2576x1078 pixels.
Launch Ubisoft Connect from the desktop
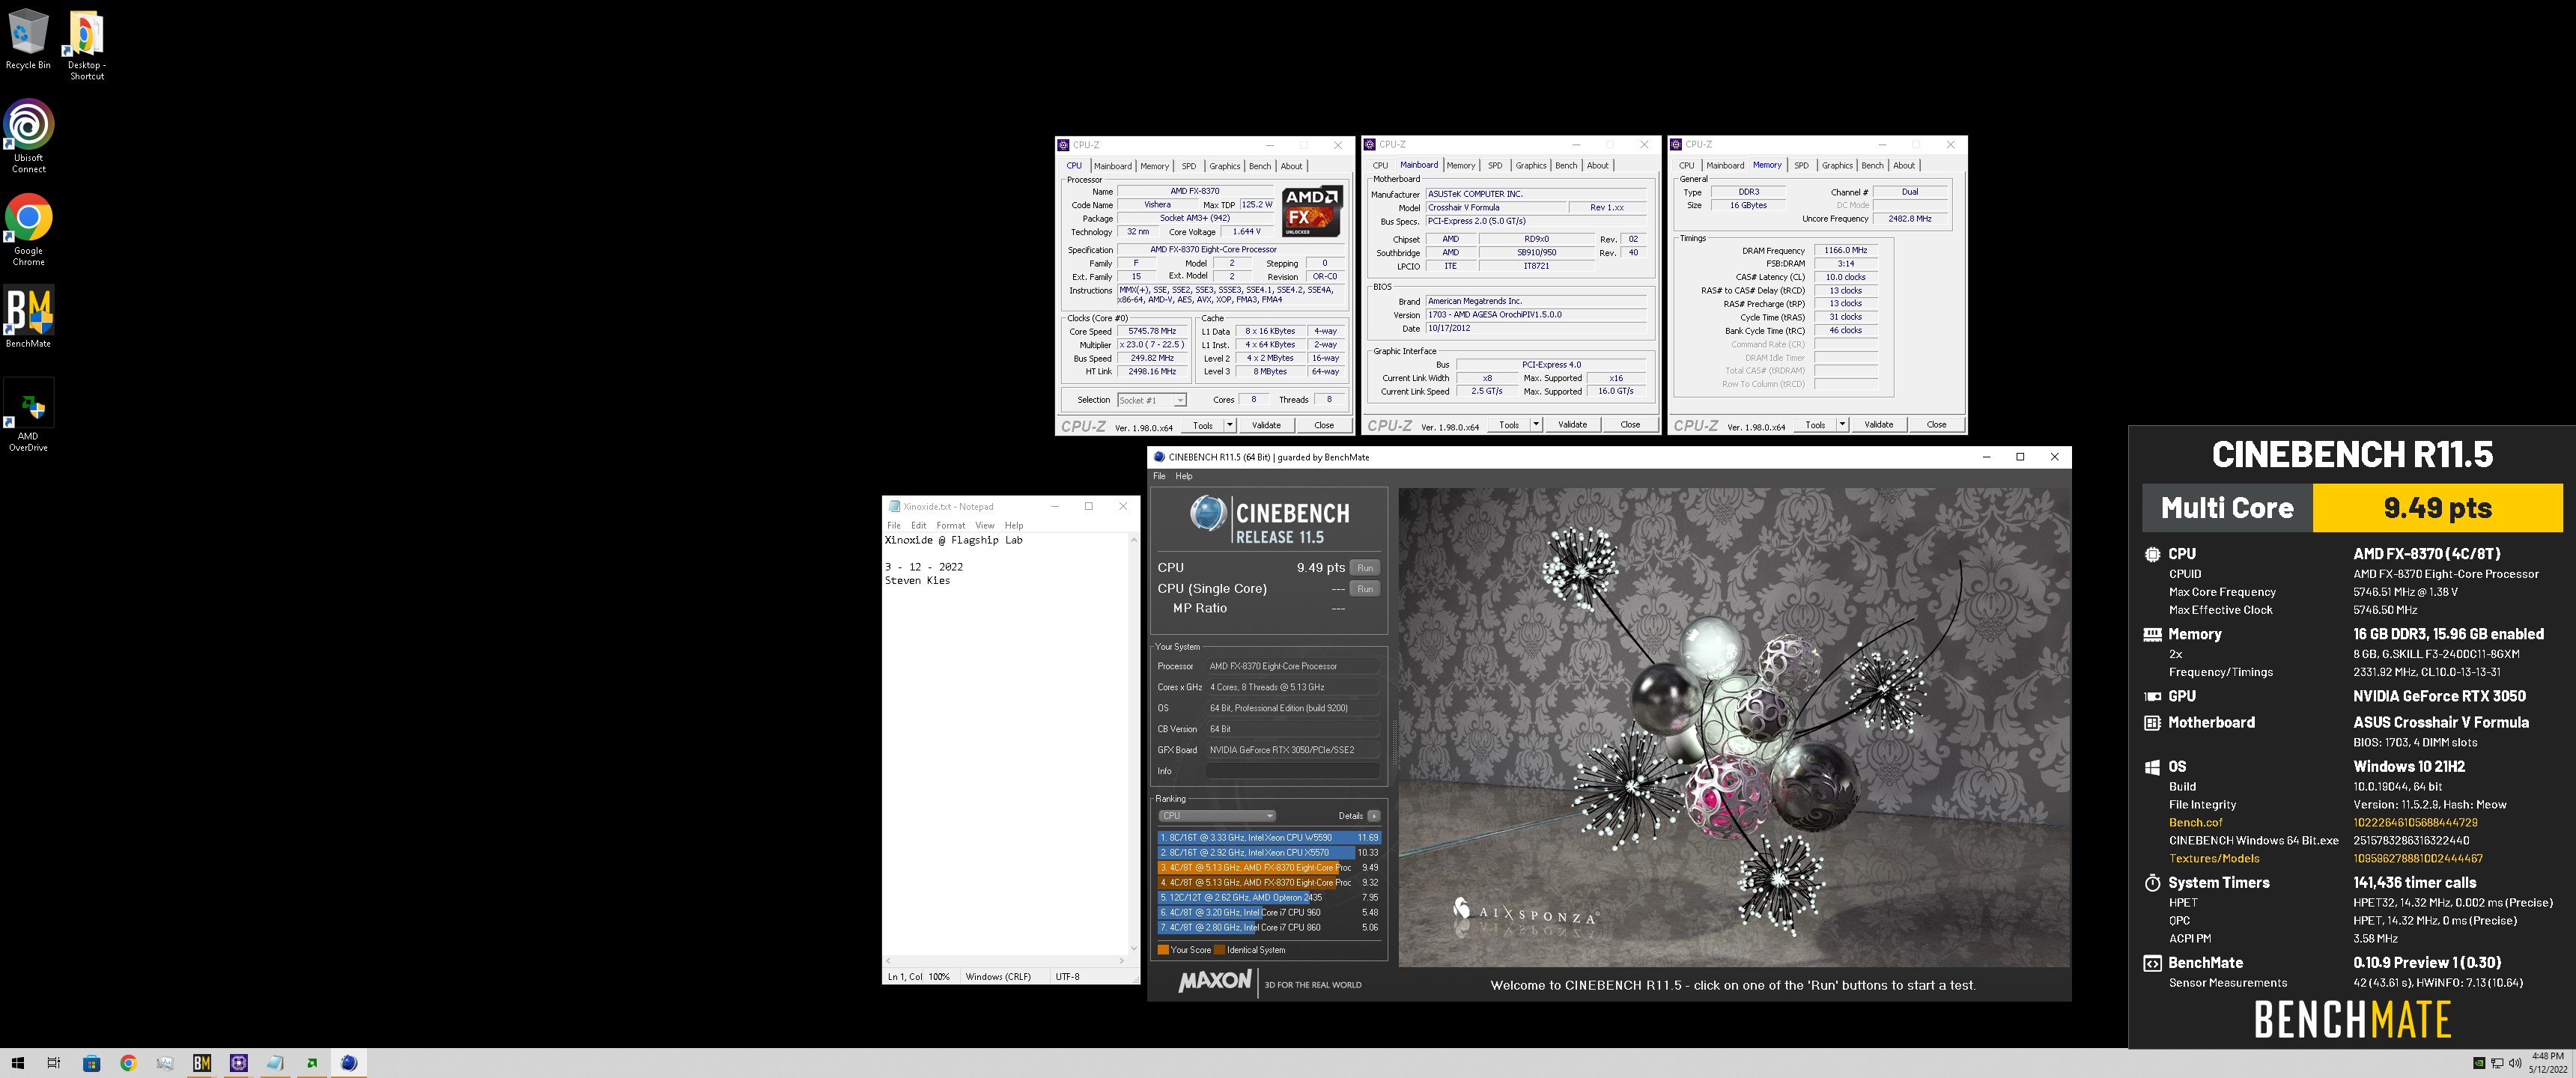pos(28,136)
